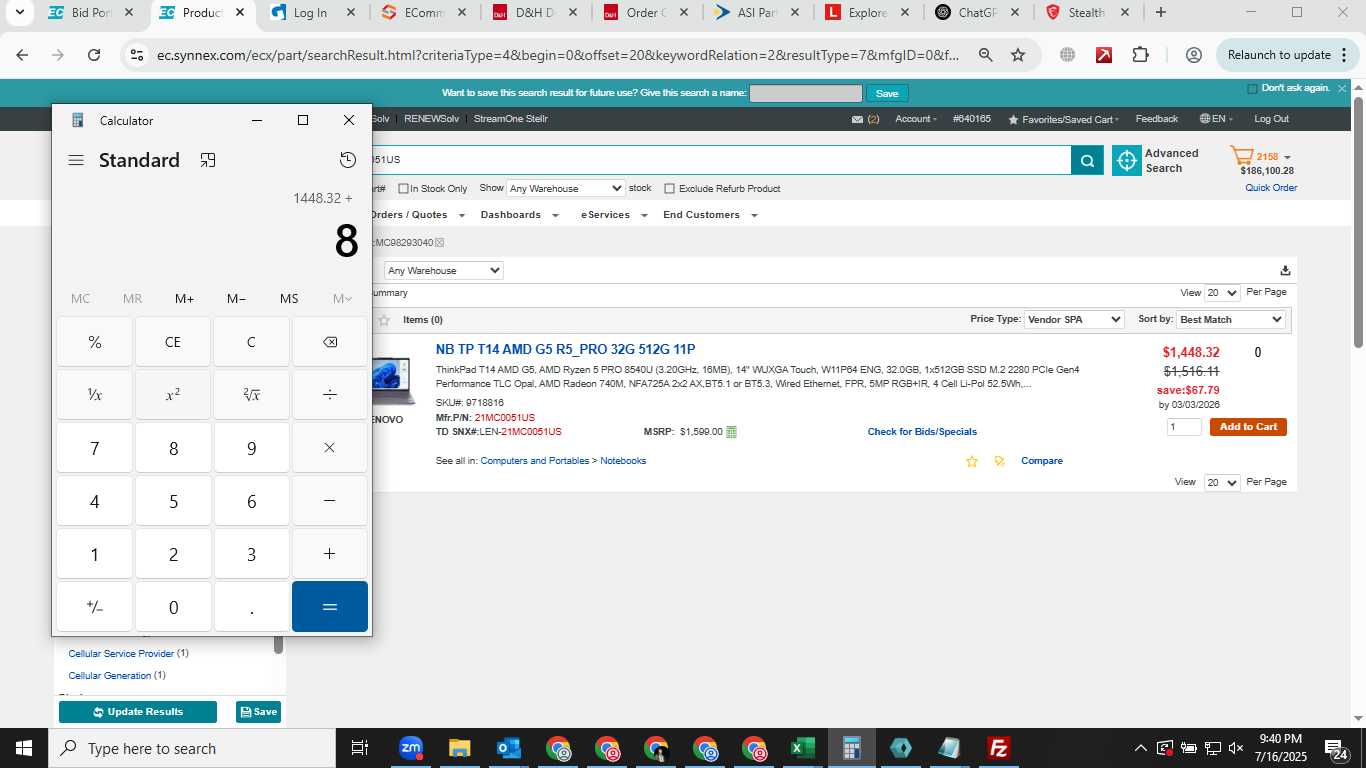The height and width of the screenshot is (768, 1366).
Task: Open the End Customers menu
Action: coord(710,215)
